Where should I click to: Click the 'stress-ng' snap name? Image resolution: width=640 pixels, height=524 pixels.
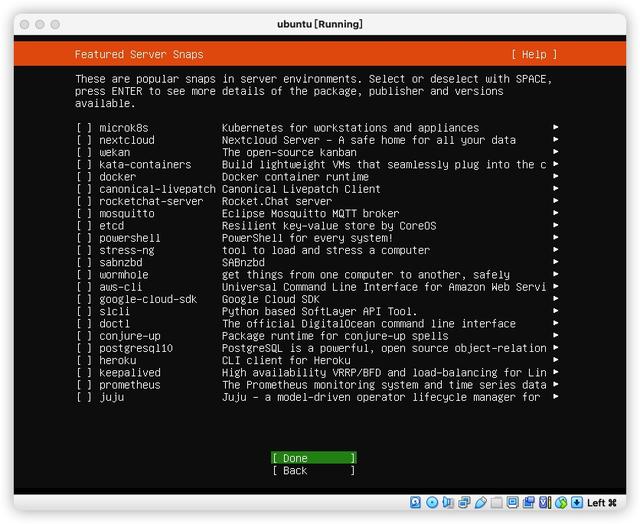click(127, 251)
